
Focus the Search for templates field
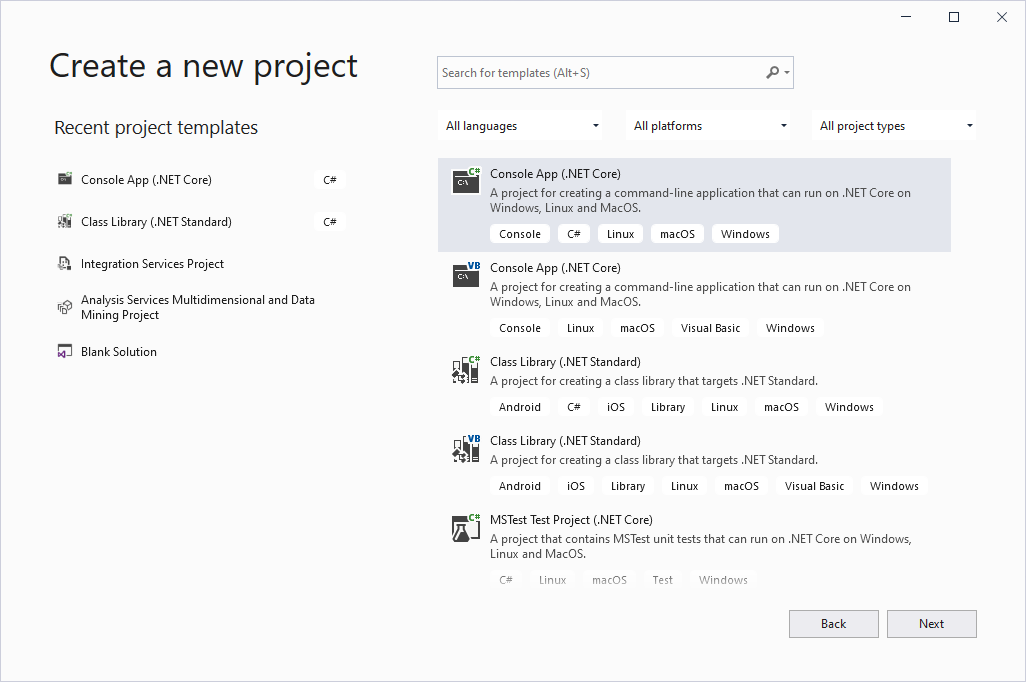tap(600, 73)
